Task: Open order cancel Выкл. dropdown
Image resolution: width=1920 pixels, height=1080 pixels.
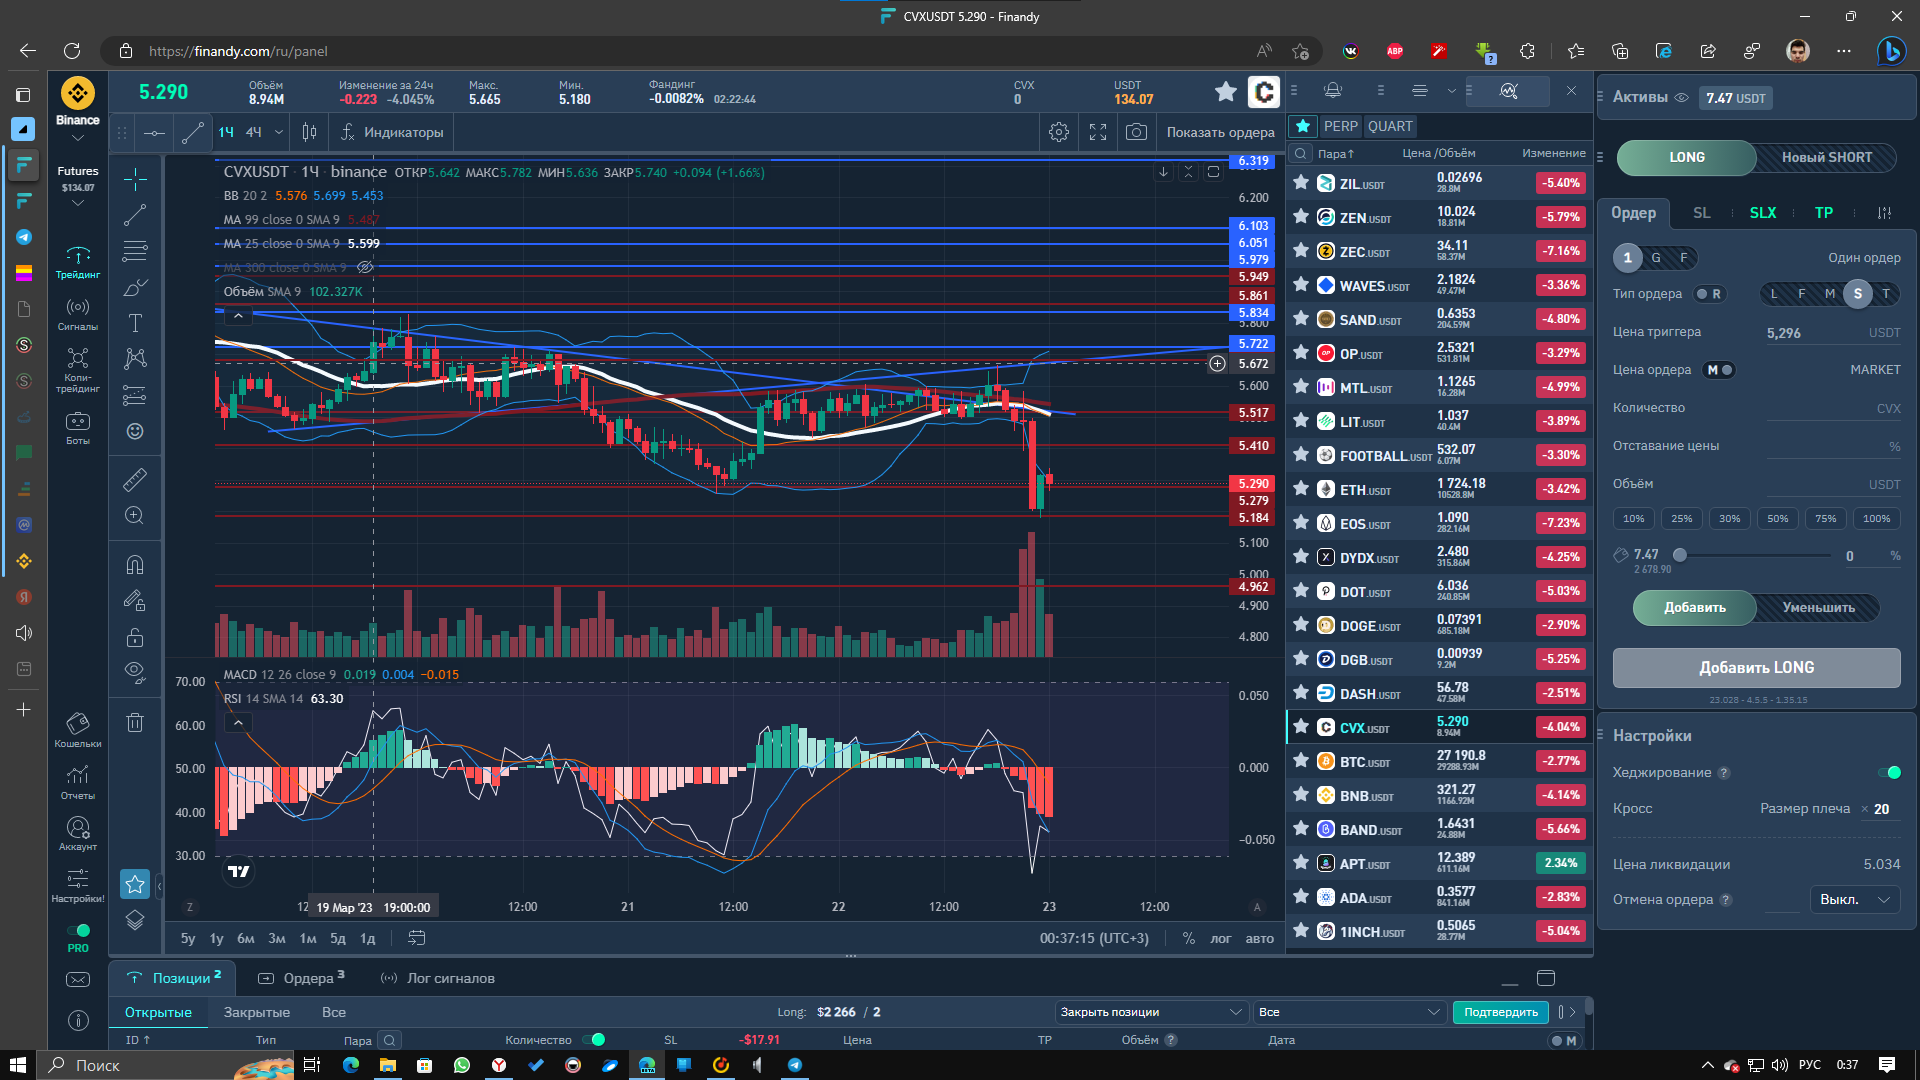Action: click(1854, 899)
